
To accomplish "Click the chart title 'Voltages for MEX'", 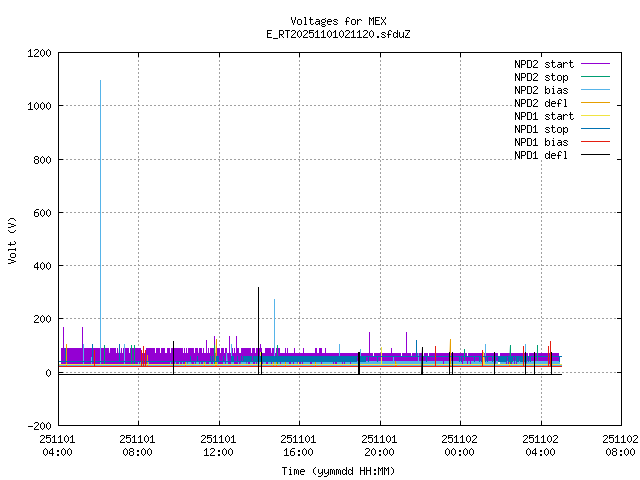I will coord(338,21).
